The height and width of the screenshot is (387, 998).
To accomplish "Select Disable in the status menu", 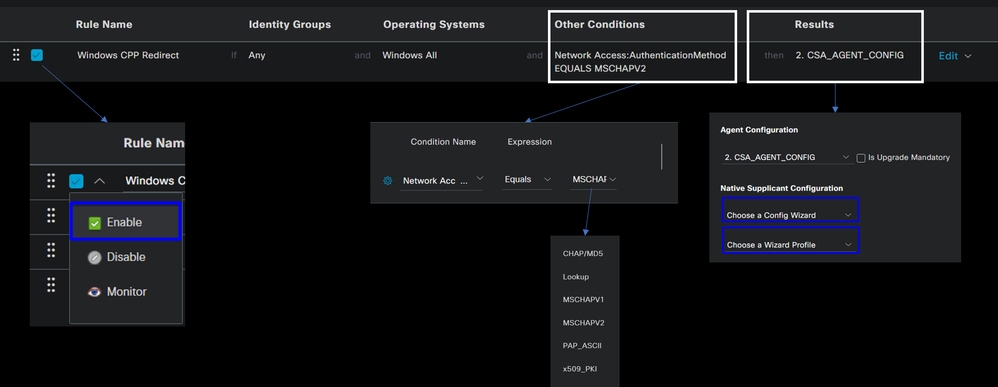I will click(x=125, y=257).
